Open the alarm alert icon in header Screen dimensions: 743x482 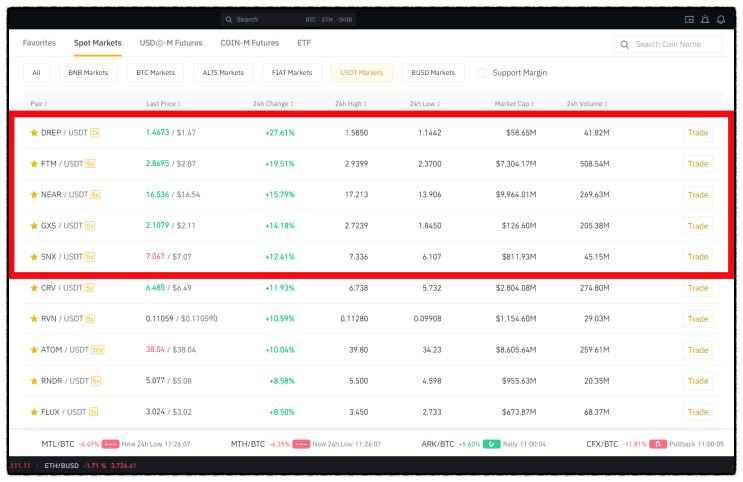click(x=705, y=19)
